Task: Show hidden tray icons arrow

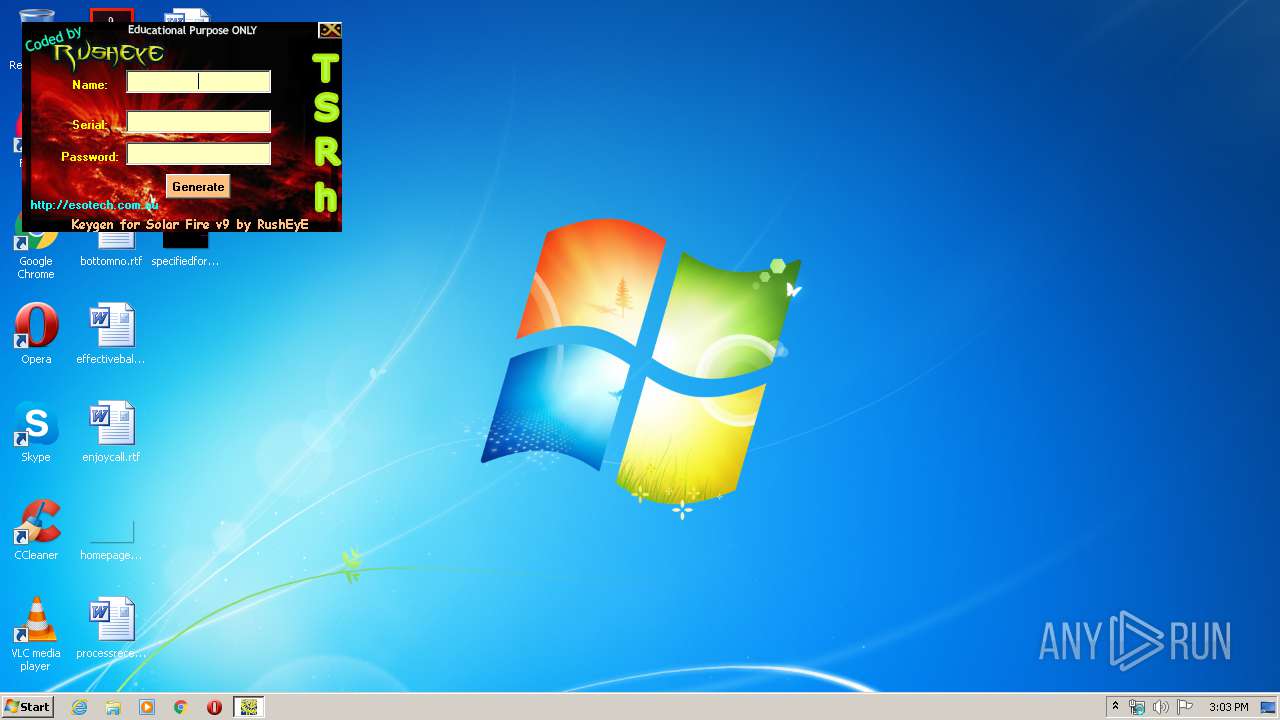Action: pos(1115,707)
